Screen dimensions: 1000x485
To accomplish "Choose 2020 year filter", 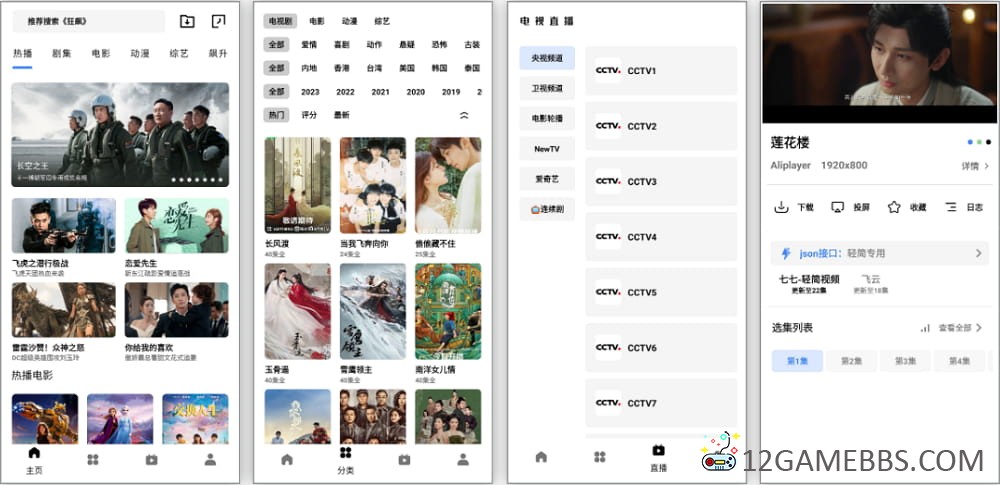I will pos(416,92).
